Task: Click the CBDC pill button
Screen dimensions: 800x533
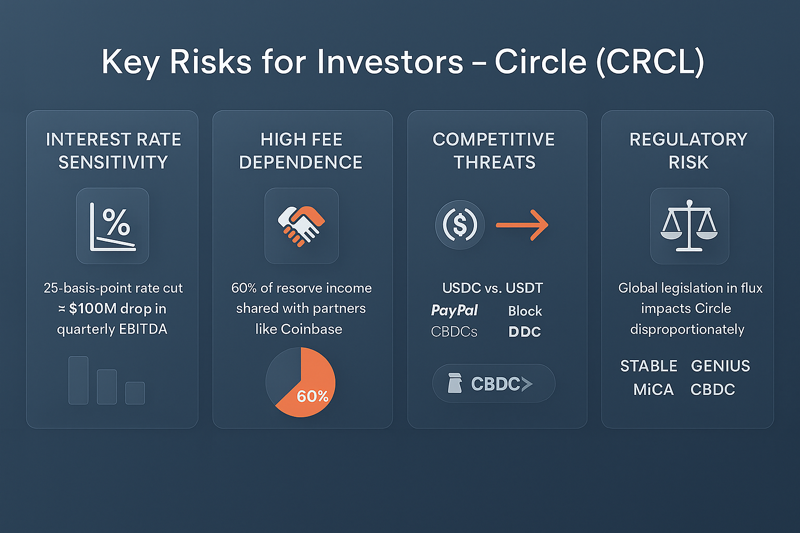Action: pyautogui.click(x=493, y=383)
